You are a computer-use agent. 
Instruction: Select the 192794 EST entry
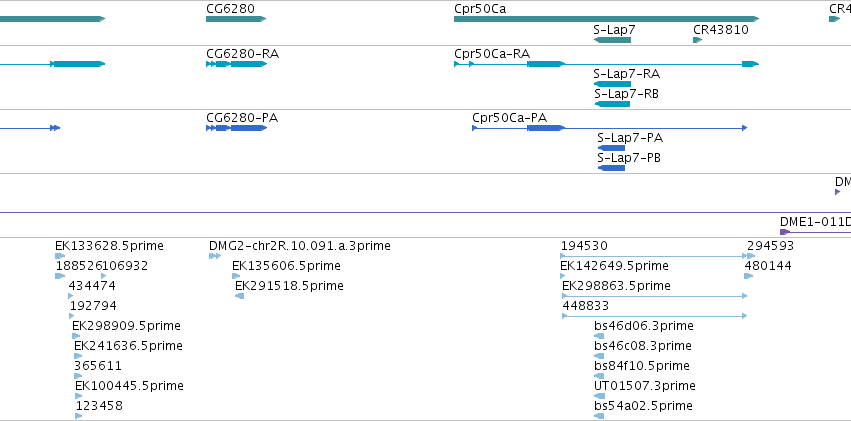72,316
